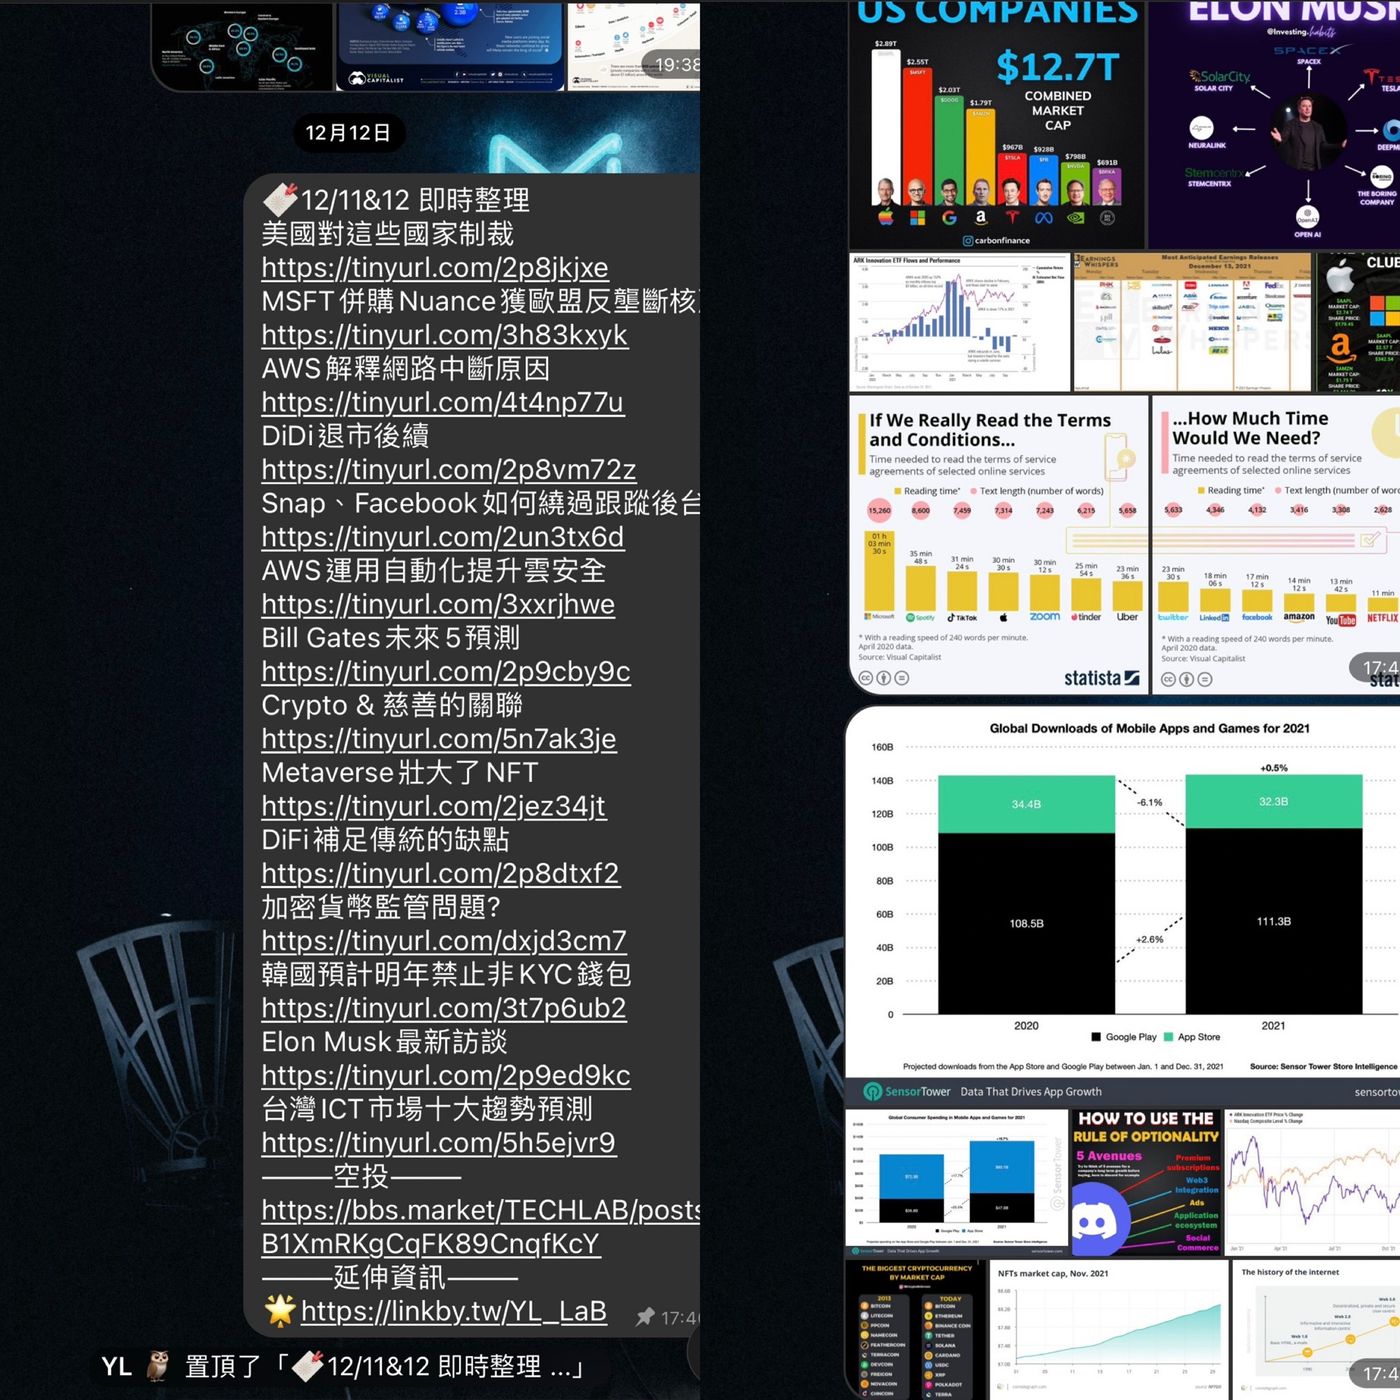This screenshot has height=1400, width=1400.
Task: Open Biggest Cryptocurrency by Market Cap image
Action: pyautogui.click(x=916, y=1330)
